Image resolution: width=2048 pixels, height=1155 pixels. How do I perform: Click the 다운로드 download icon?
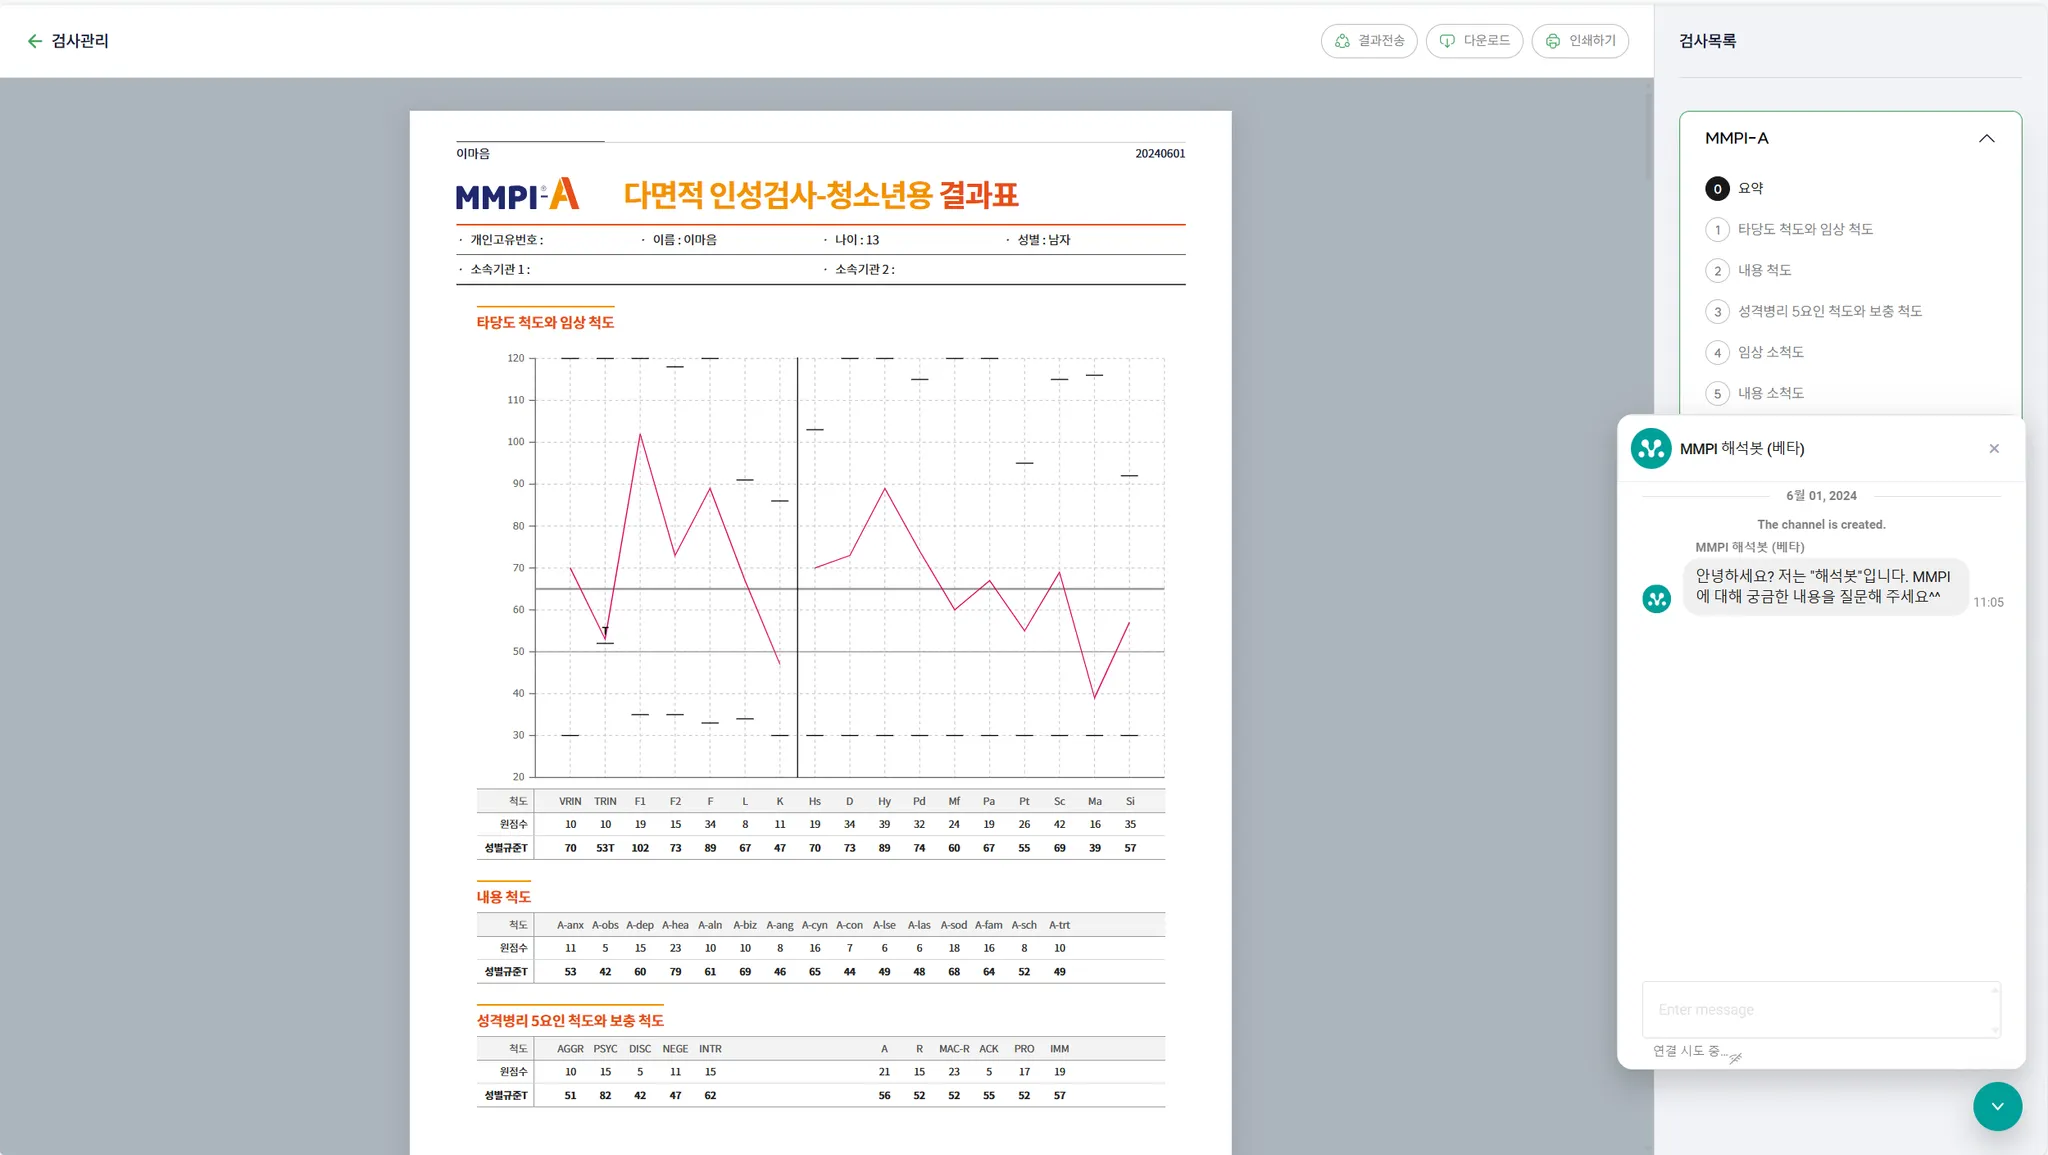(x=1447, y=41)
